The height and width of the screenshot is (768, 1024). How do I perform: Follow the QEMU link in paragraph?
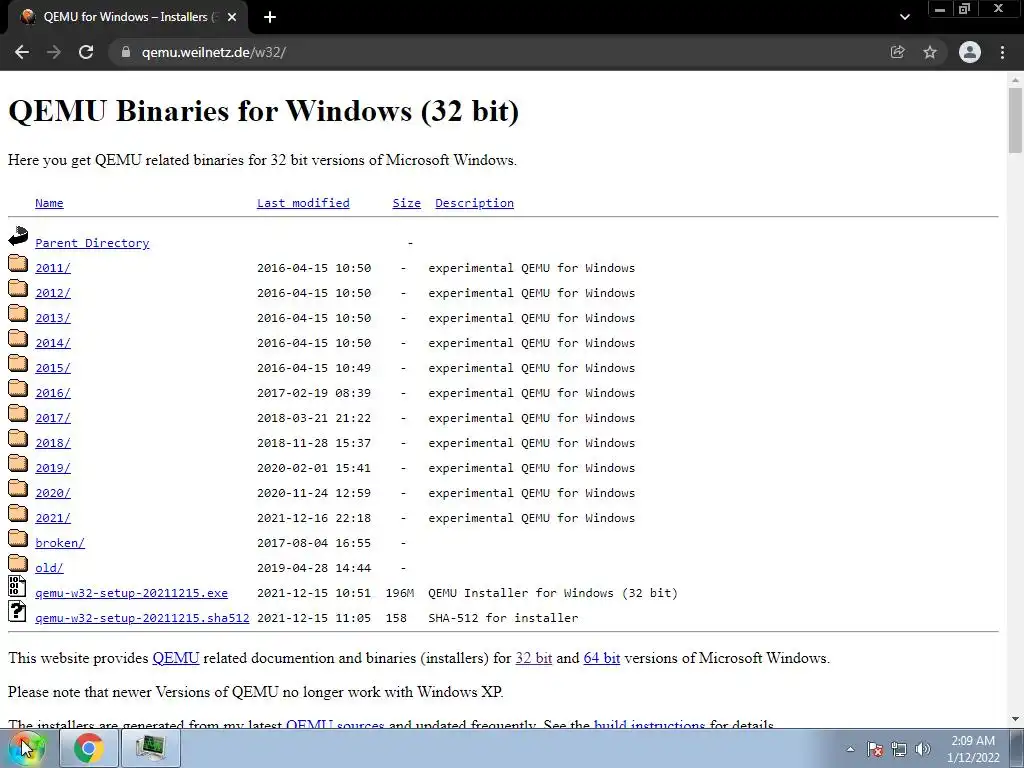(176, 658)
